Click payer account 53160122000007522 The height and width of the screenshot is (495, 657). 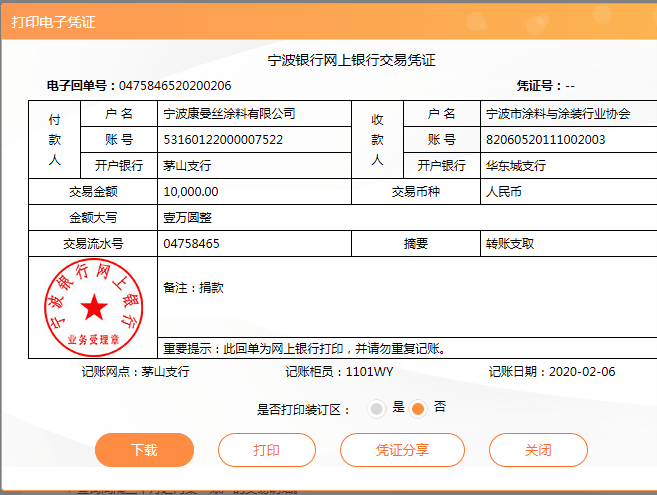(x=223, y=140)
